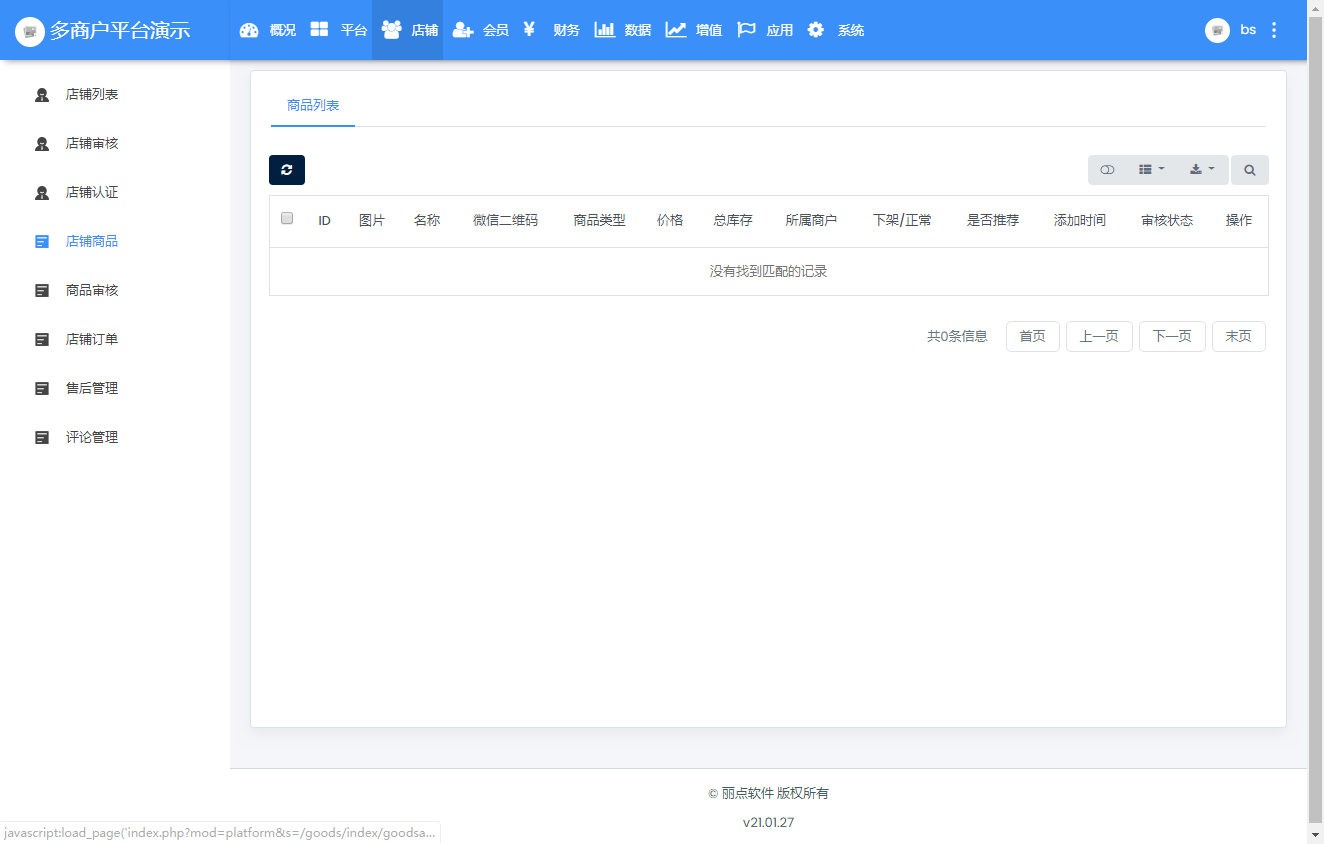Viewport: 1324px width, 844px height.
Task: Click the 总库存 column header
Action: 733,220
